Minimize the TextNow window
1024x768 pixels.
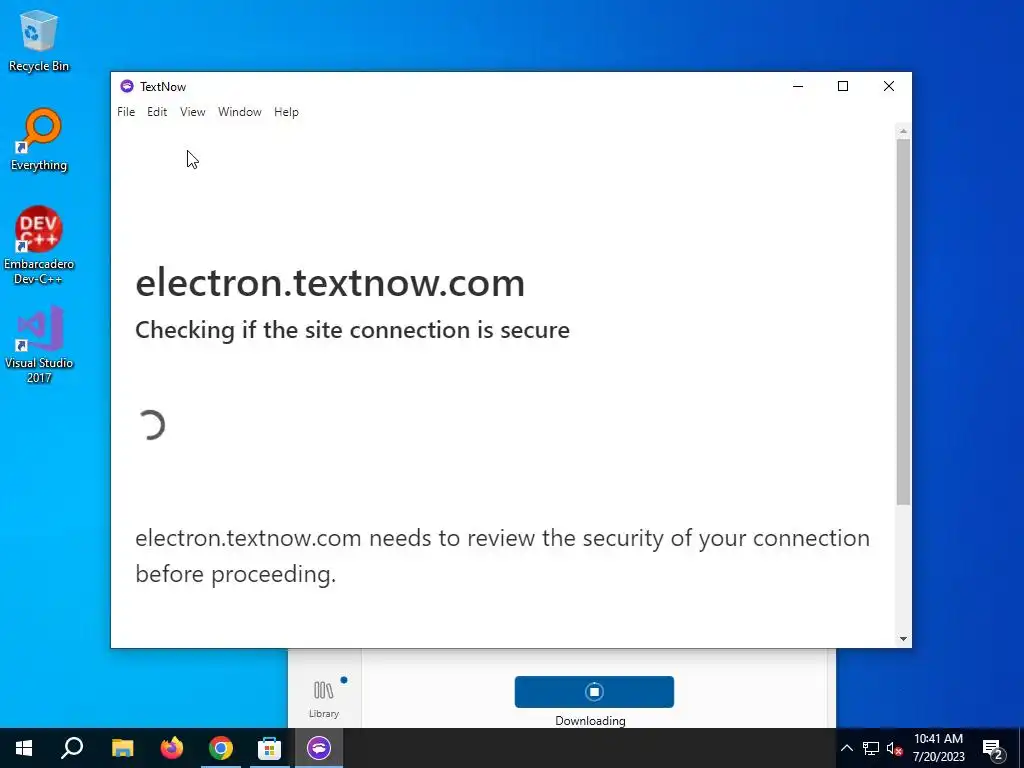pos(797,86)
